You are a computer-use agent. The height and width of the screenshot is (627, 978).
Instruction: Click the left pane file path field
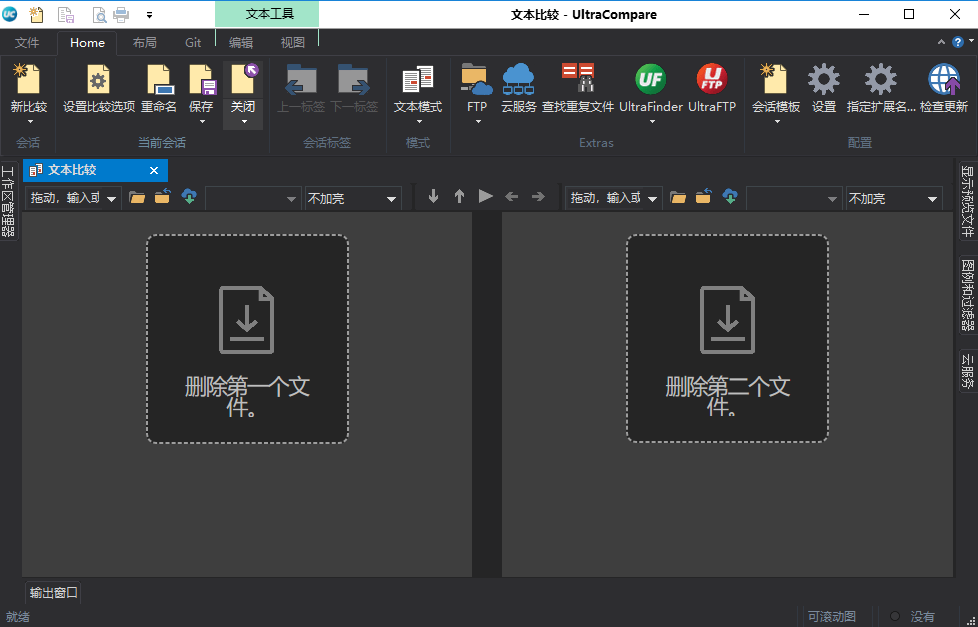(65, 197)
